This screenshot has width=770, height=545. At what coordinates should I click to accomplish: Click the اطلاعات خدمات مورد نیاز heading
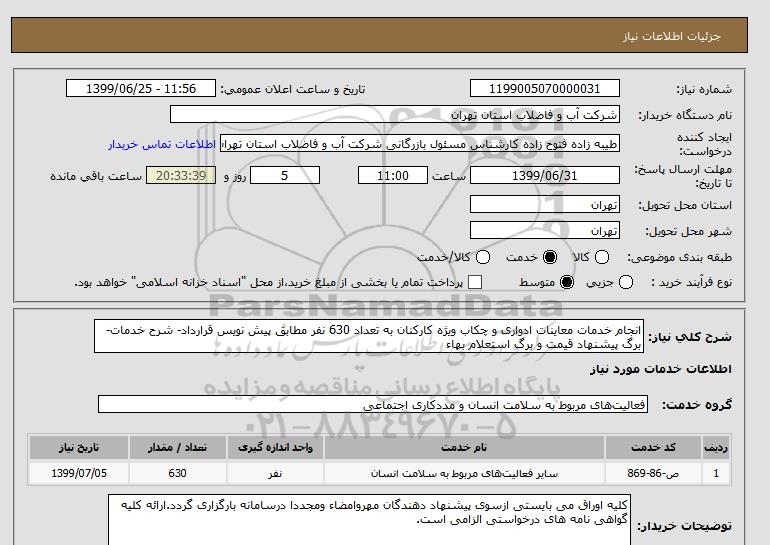[660, 369]
